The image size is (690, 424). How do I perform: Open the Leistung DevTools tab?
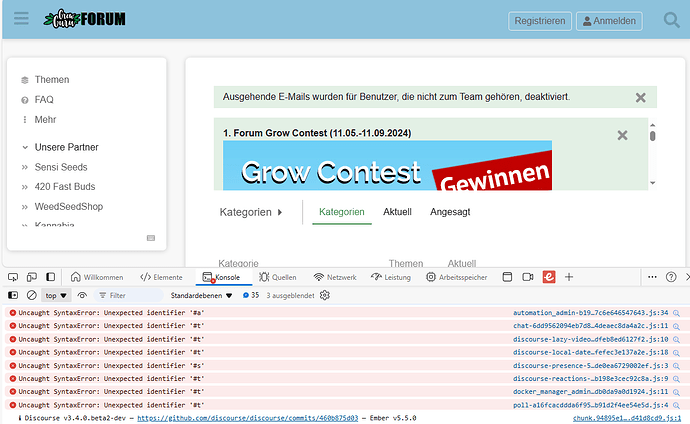[x=391, y=277]
